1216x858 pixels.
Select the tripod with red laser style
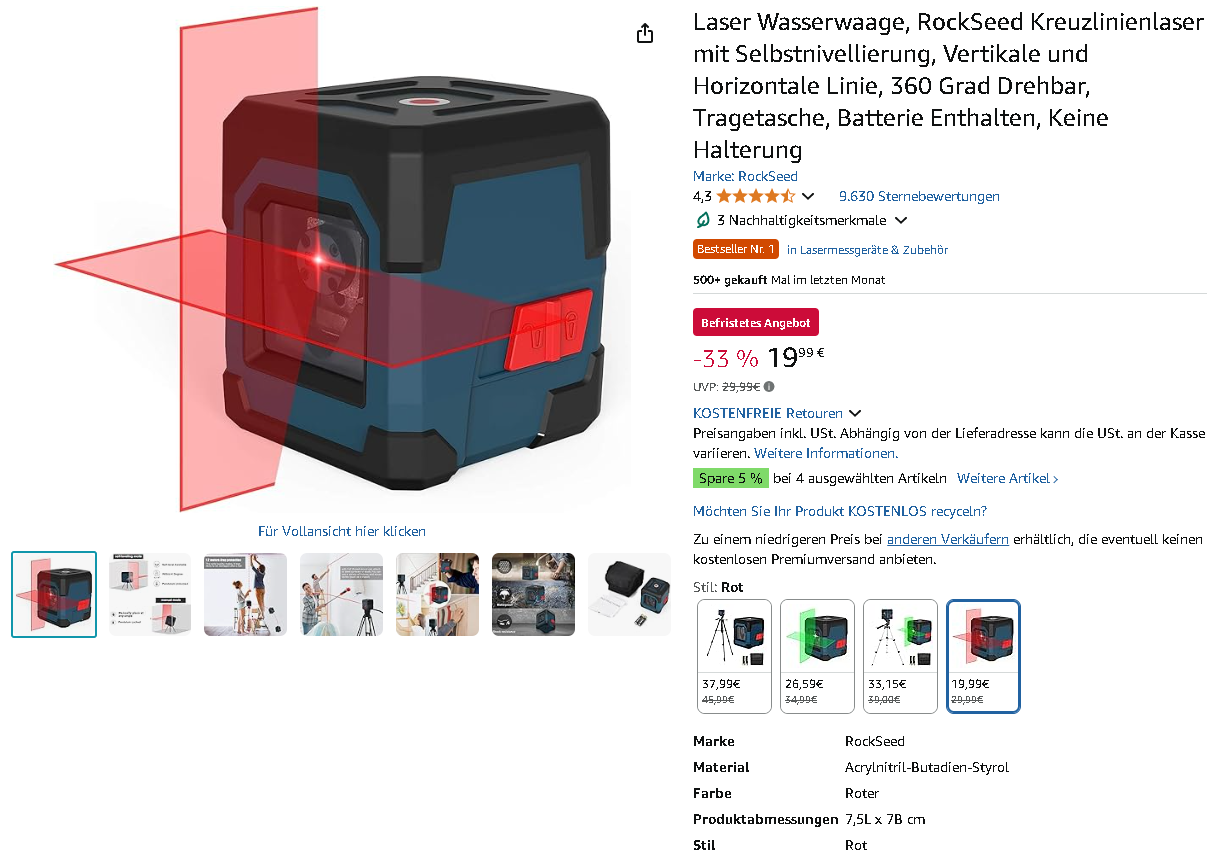click(734, 656)
